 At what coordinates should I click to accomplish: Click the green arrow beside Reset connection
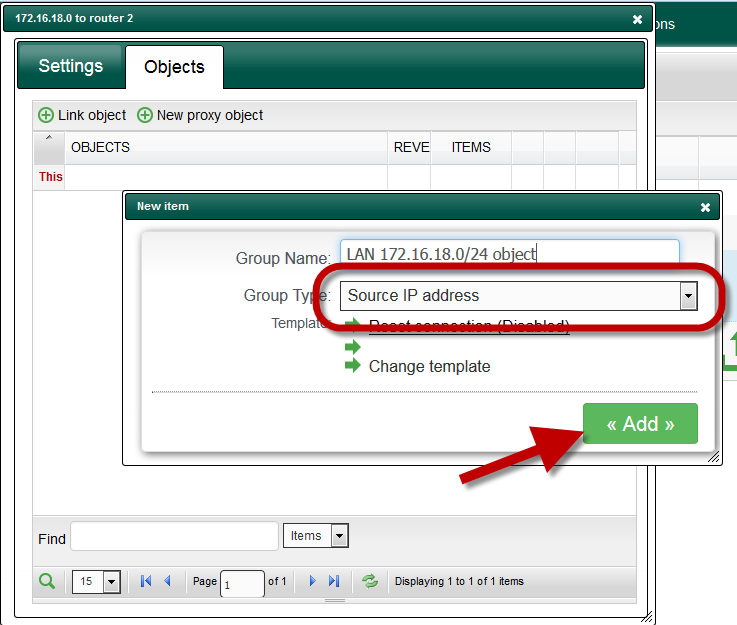click(353, 324)
